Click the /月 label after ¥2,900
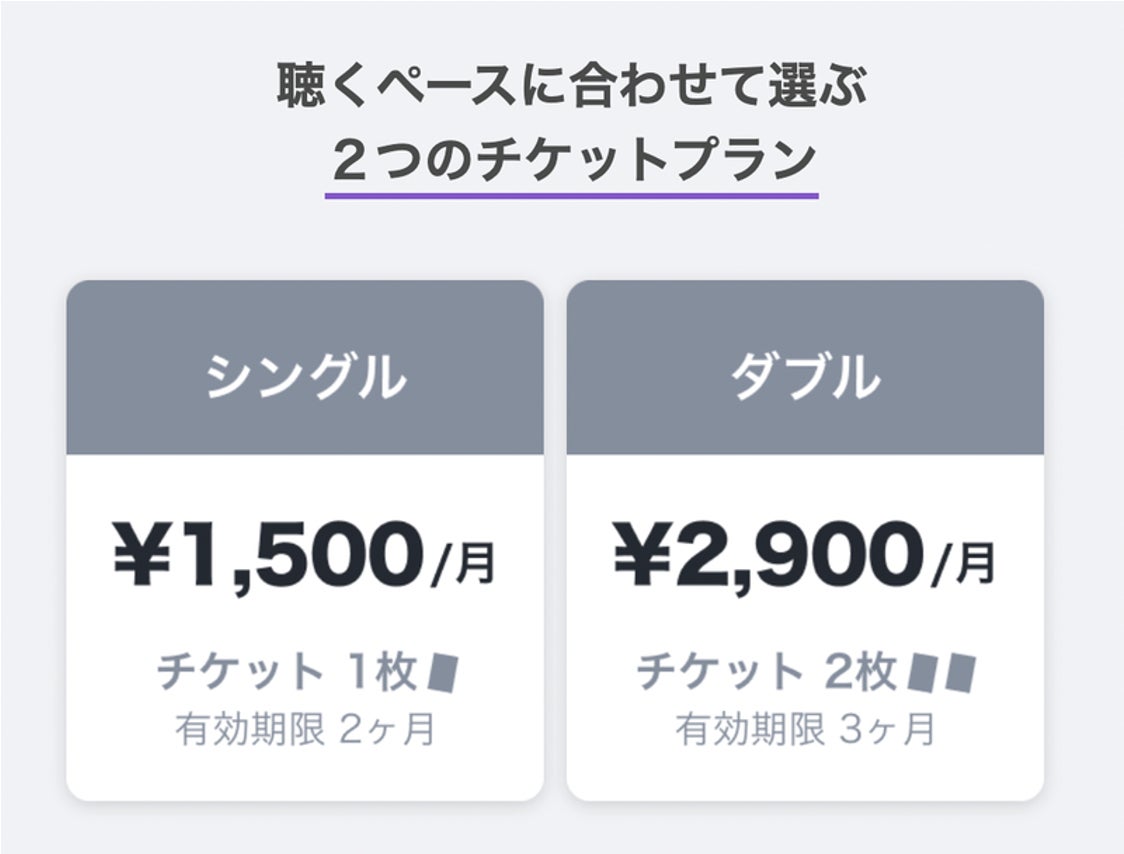 click(963, 564)
